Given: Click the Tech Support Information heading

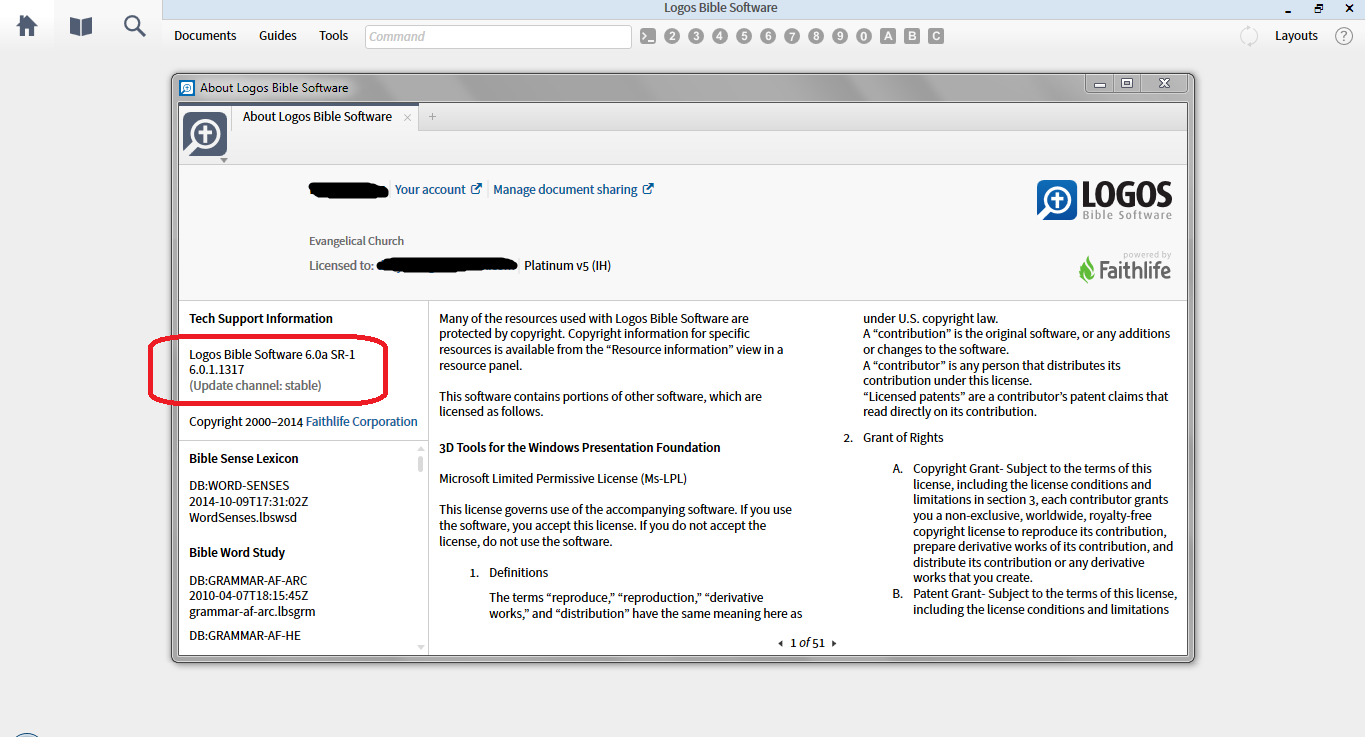Looking at the screenshot, I should (261, 319).
